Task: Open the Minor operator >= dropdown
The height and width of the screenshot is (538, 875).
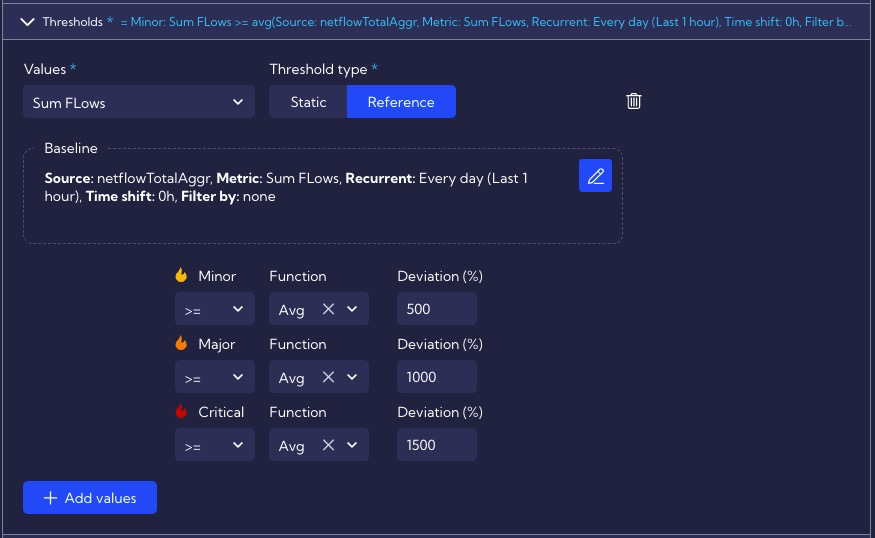Action: click(215, 309)
